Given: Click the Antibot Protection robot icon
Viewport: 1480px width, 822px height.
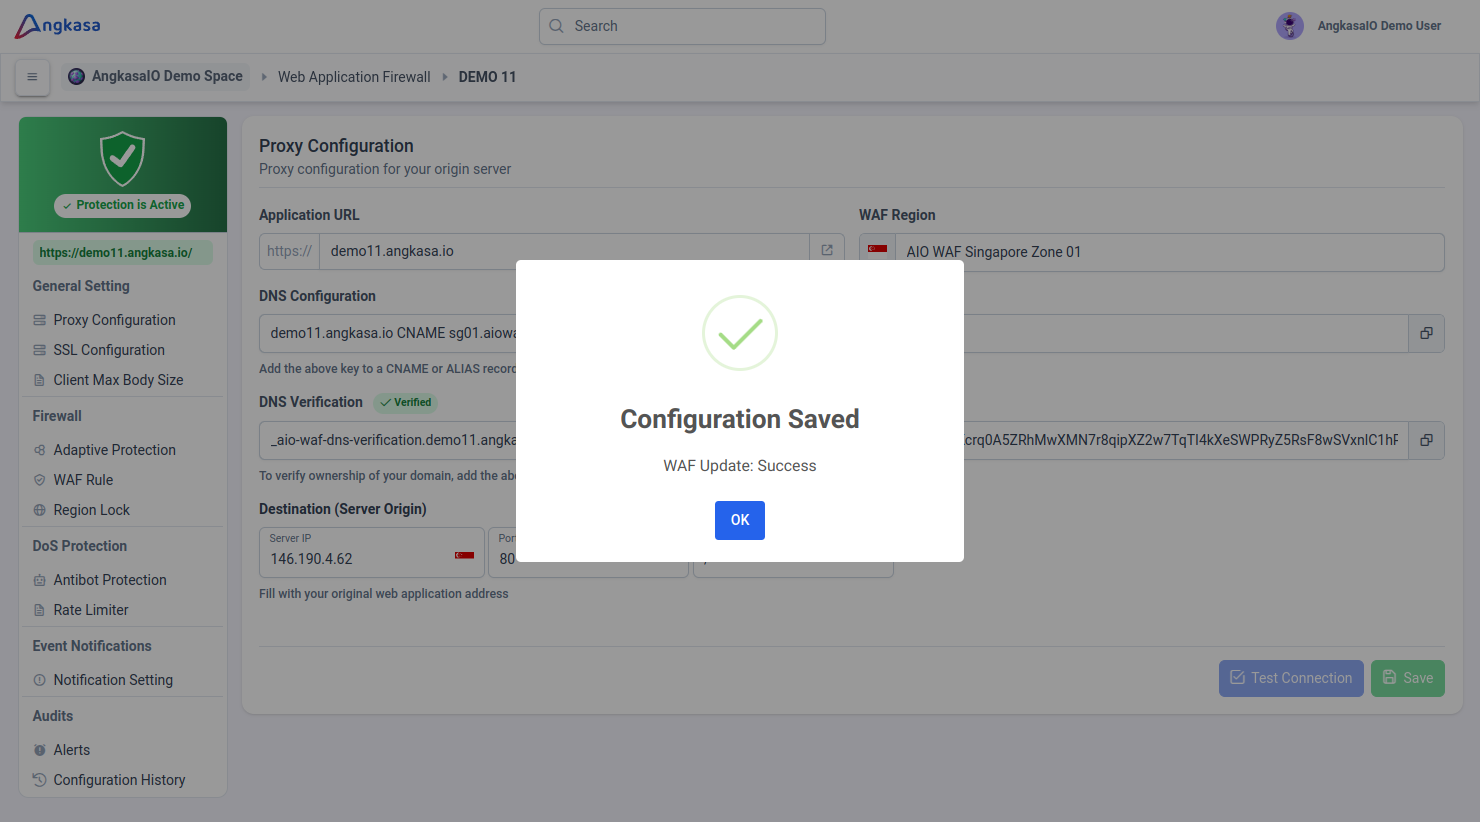Looking at the screenshot, I should click(40, 580).
